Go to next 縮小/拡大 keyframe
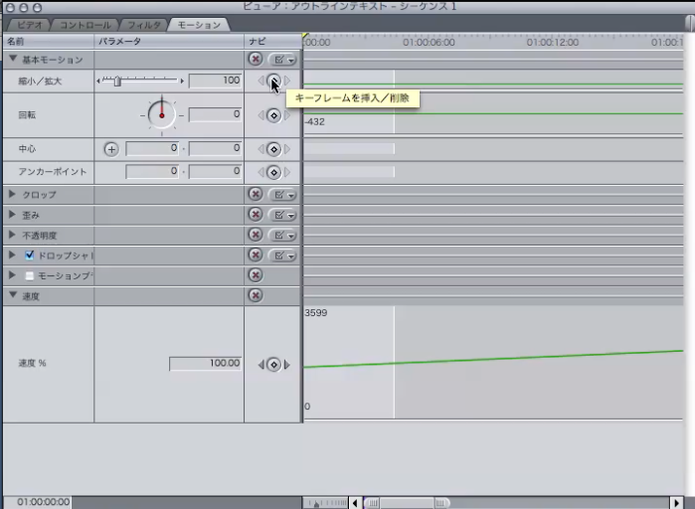The height and width of the screenshot is (509, 695). (x=287, y=81)
